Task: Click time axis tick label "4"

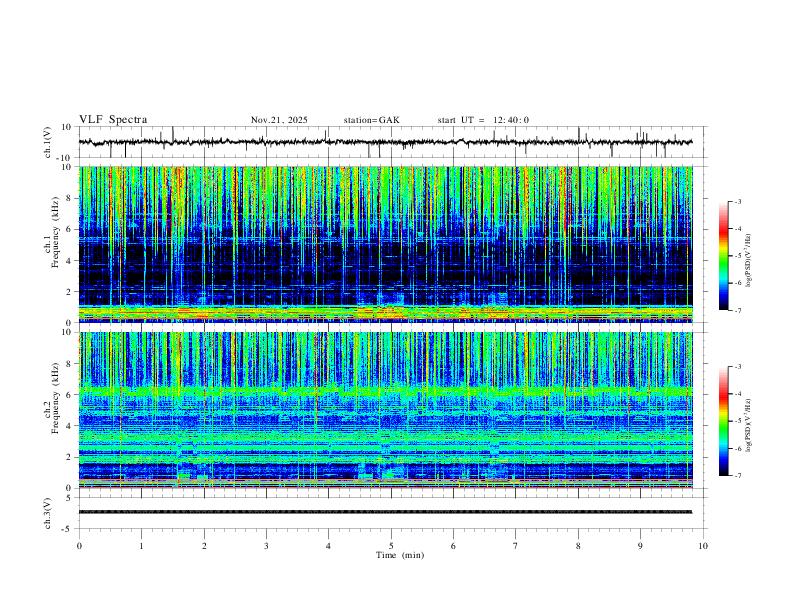Action: (329, 546)
